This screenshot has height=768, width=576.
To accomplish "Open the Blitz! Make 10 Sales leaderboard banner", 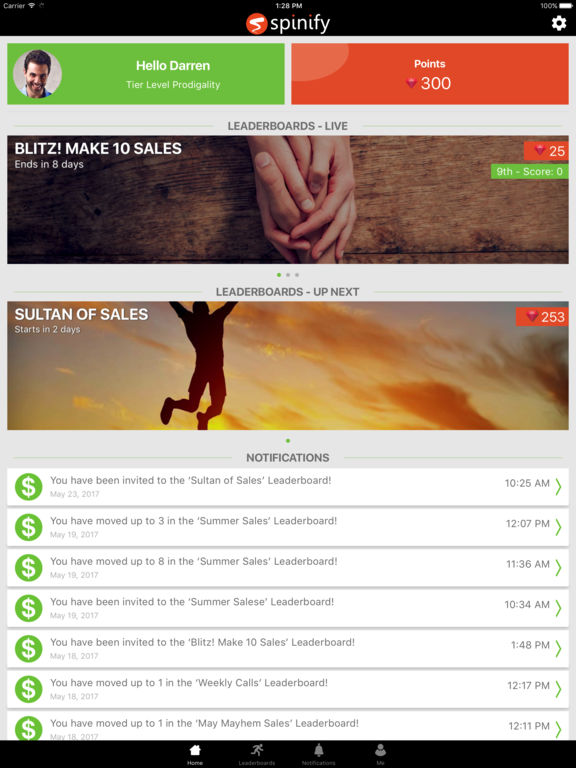I will tap(288, 200).
